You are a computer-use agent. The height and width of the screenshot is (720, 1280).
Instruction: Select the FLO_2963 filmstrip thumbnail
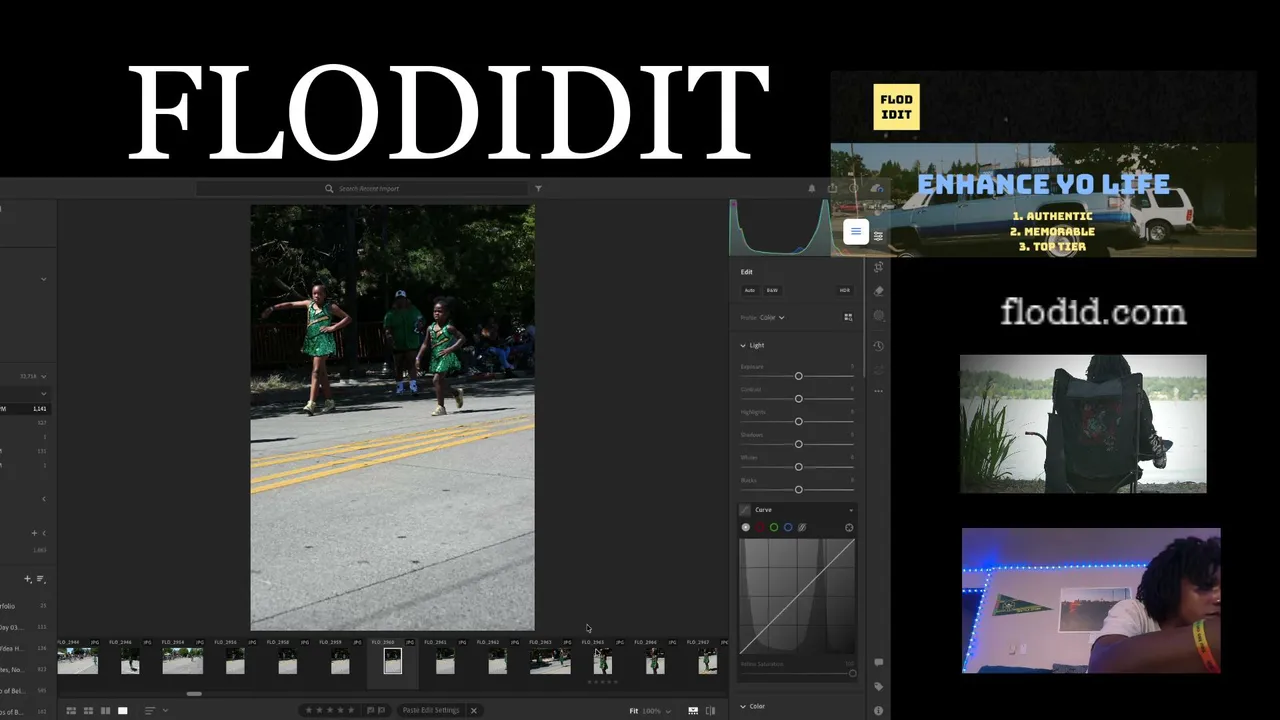tap(549, 660)
